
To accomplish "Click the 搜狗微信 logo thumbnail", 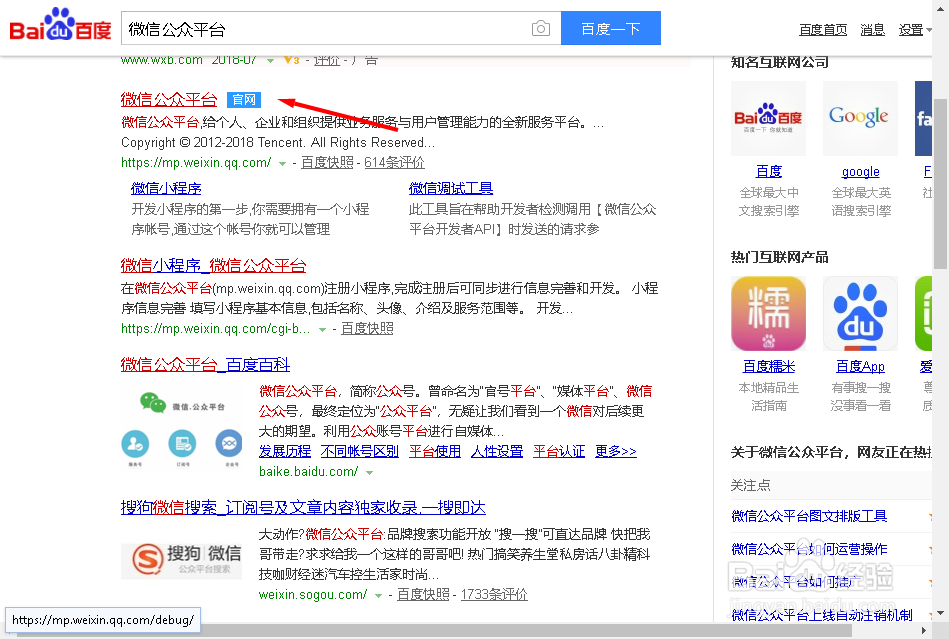I will [182, 560].
